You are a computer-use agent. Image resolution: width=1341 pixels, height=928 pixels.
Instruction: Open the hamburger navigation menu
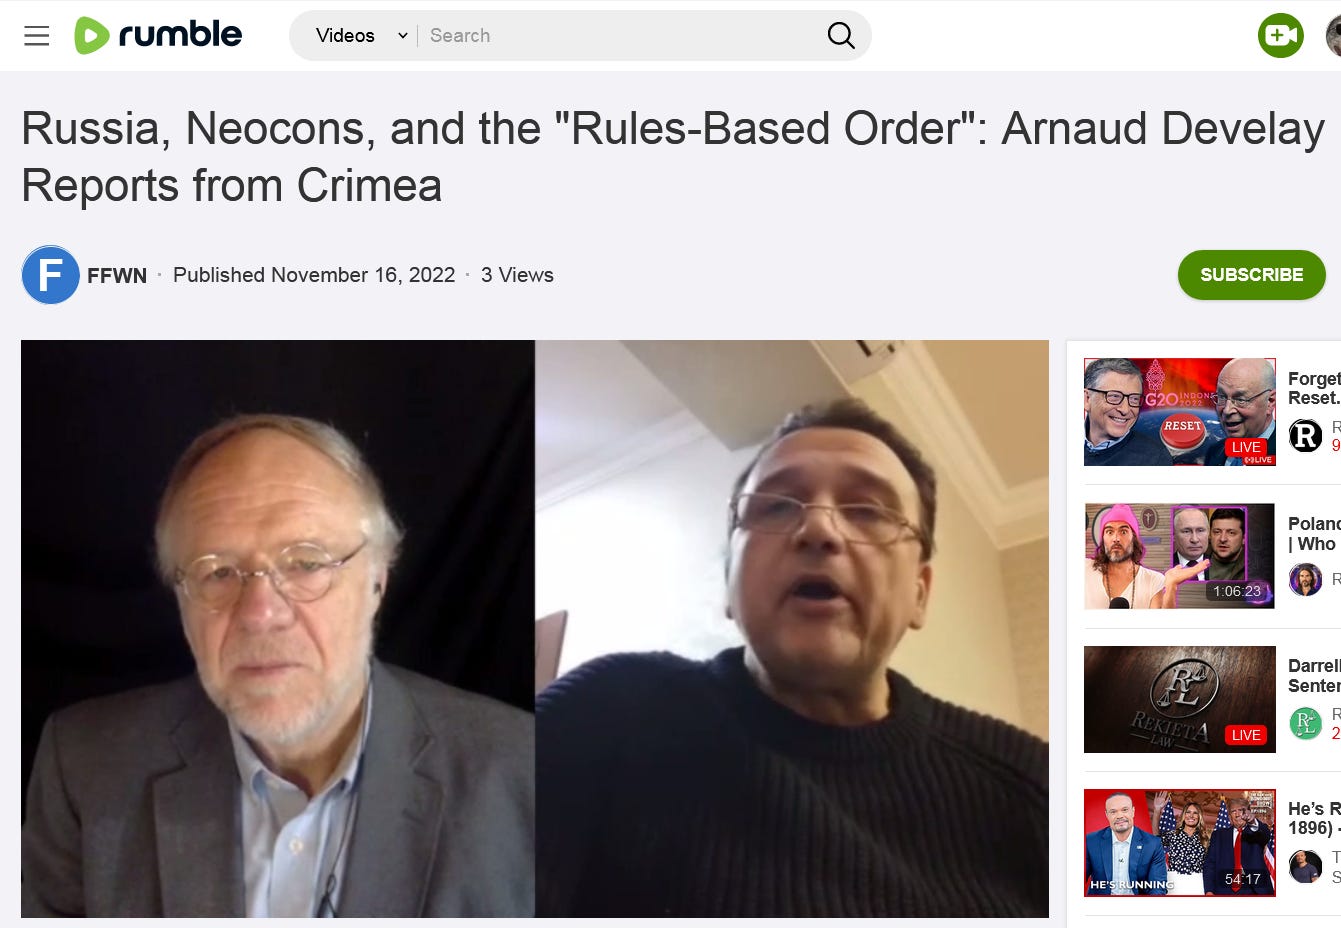(x=37, y=36)
